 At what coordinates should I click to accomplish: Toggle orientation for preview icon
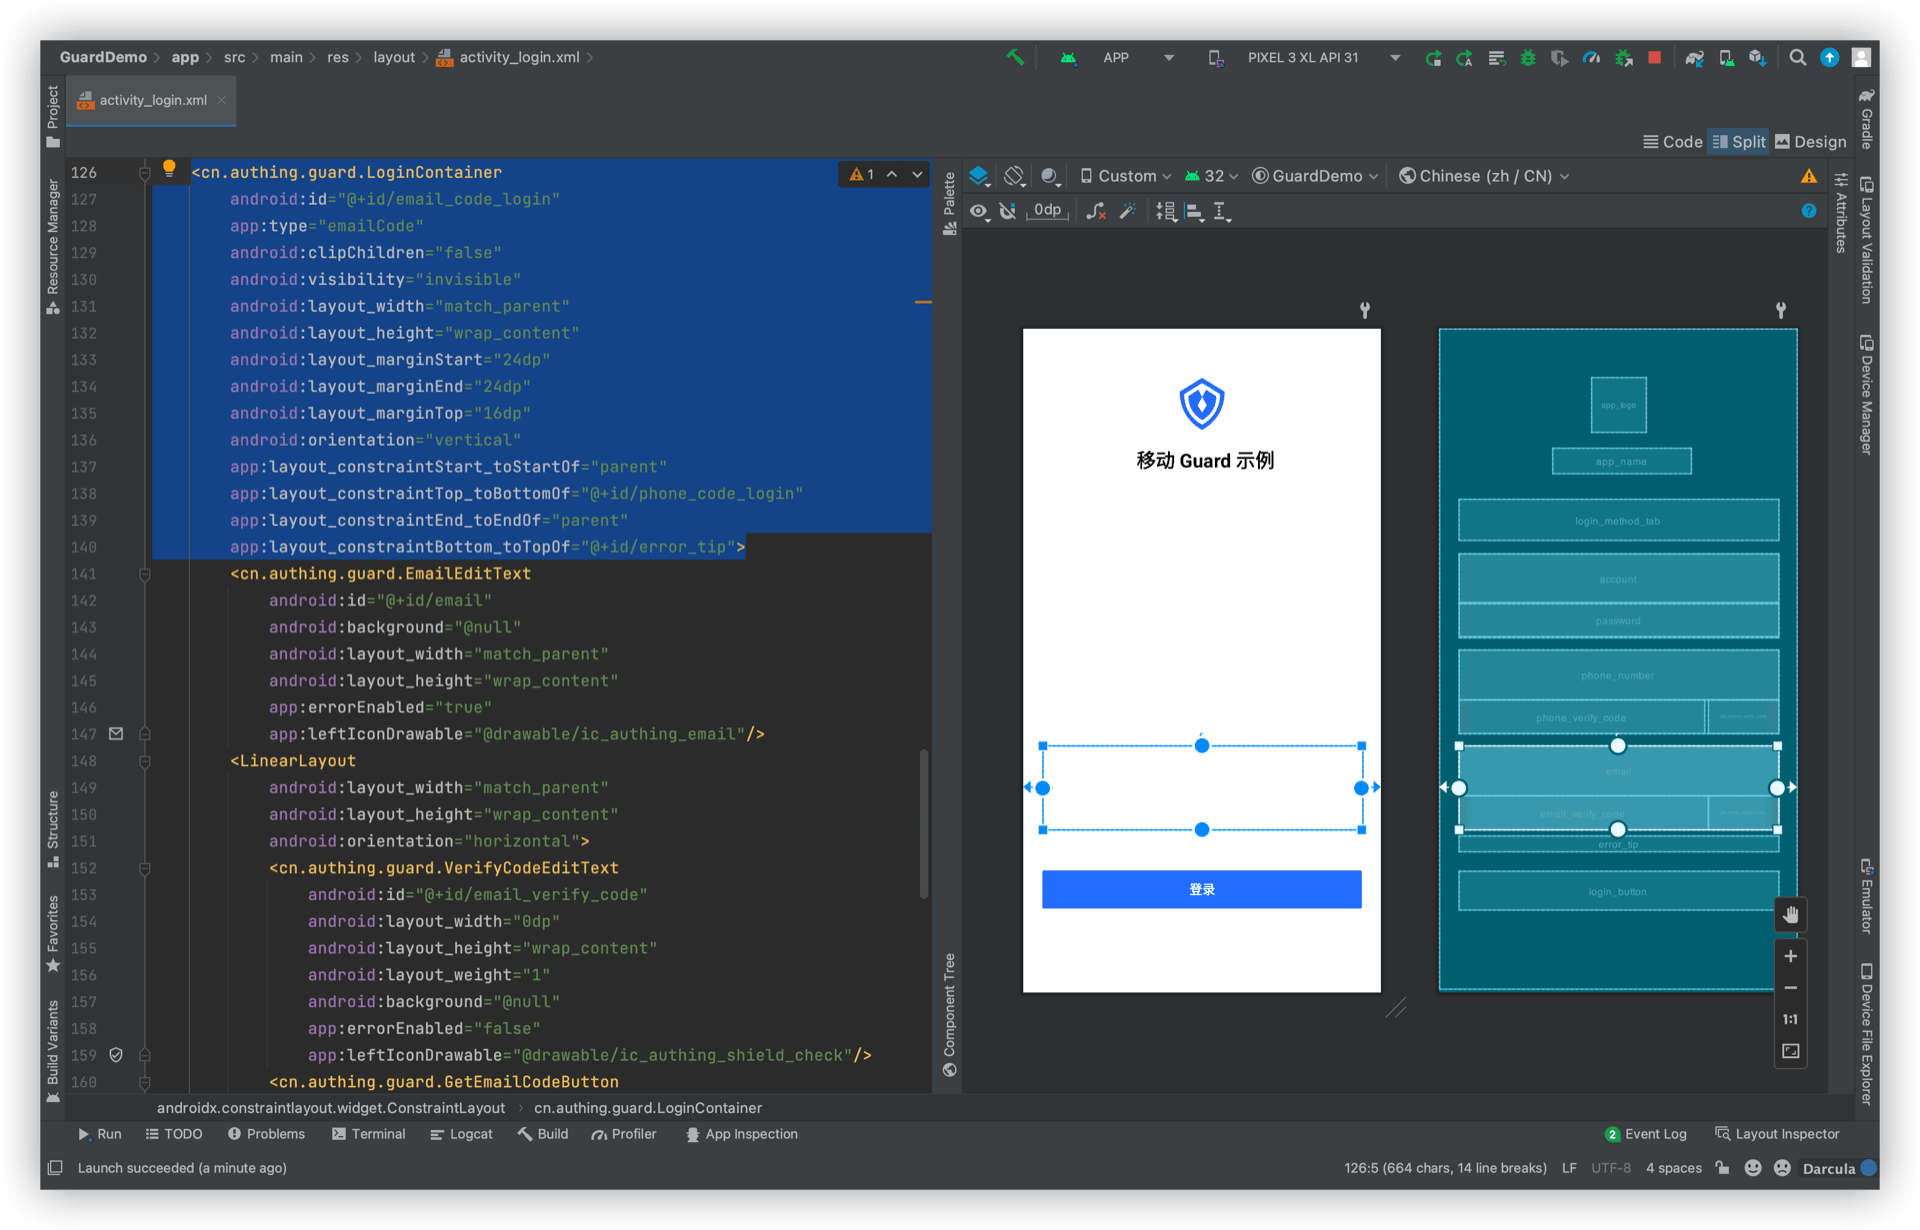tap(1014, 176)
